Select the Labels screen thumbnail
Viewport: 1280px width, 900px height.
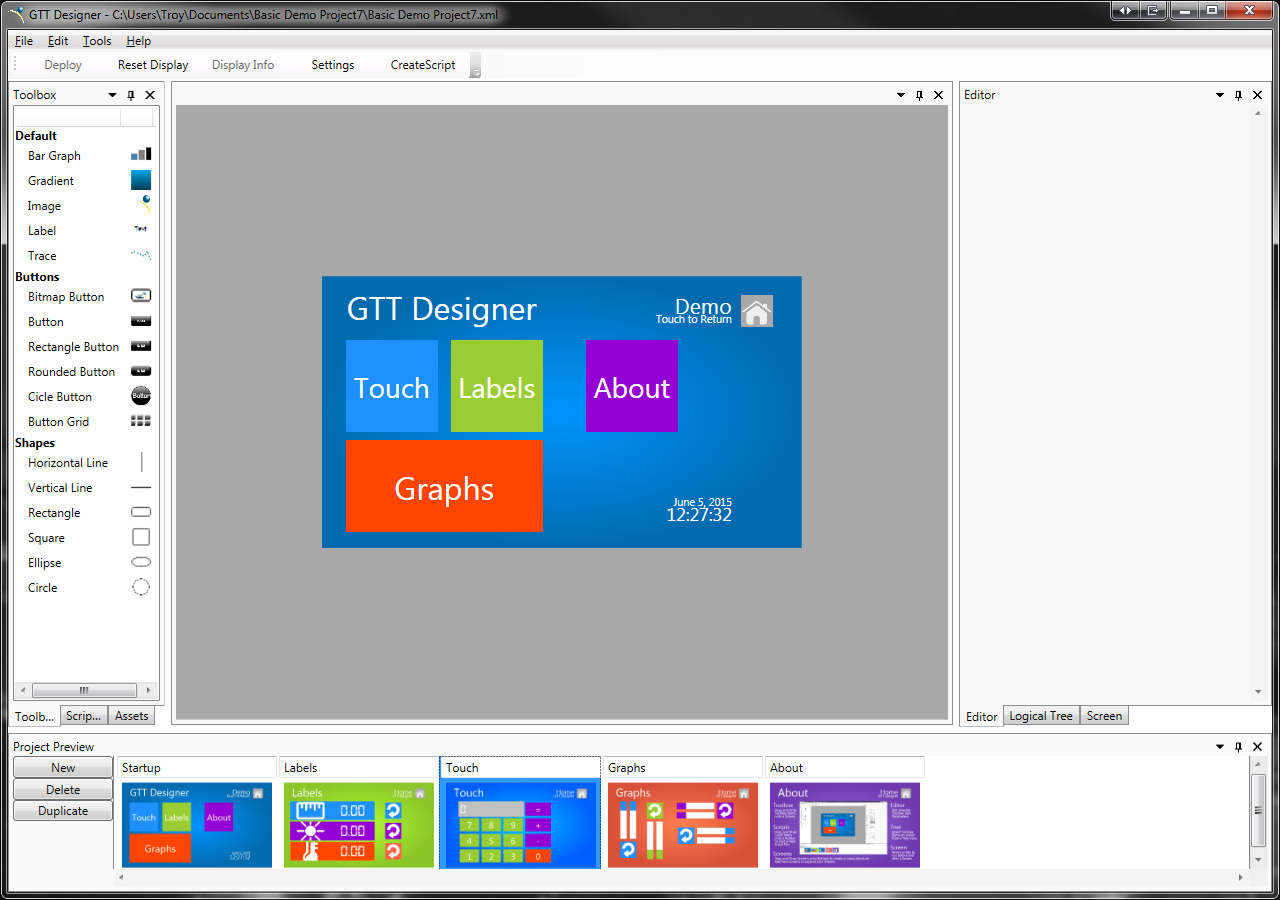[x=359, y=825]
